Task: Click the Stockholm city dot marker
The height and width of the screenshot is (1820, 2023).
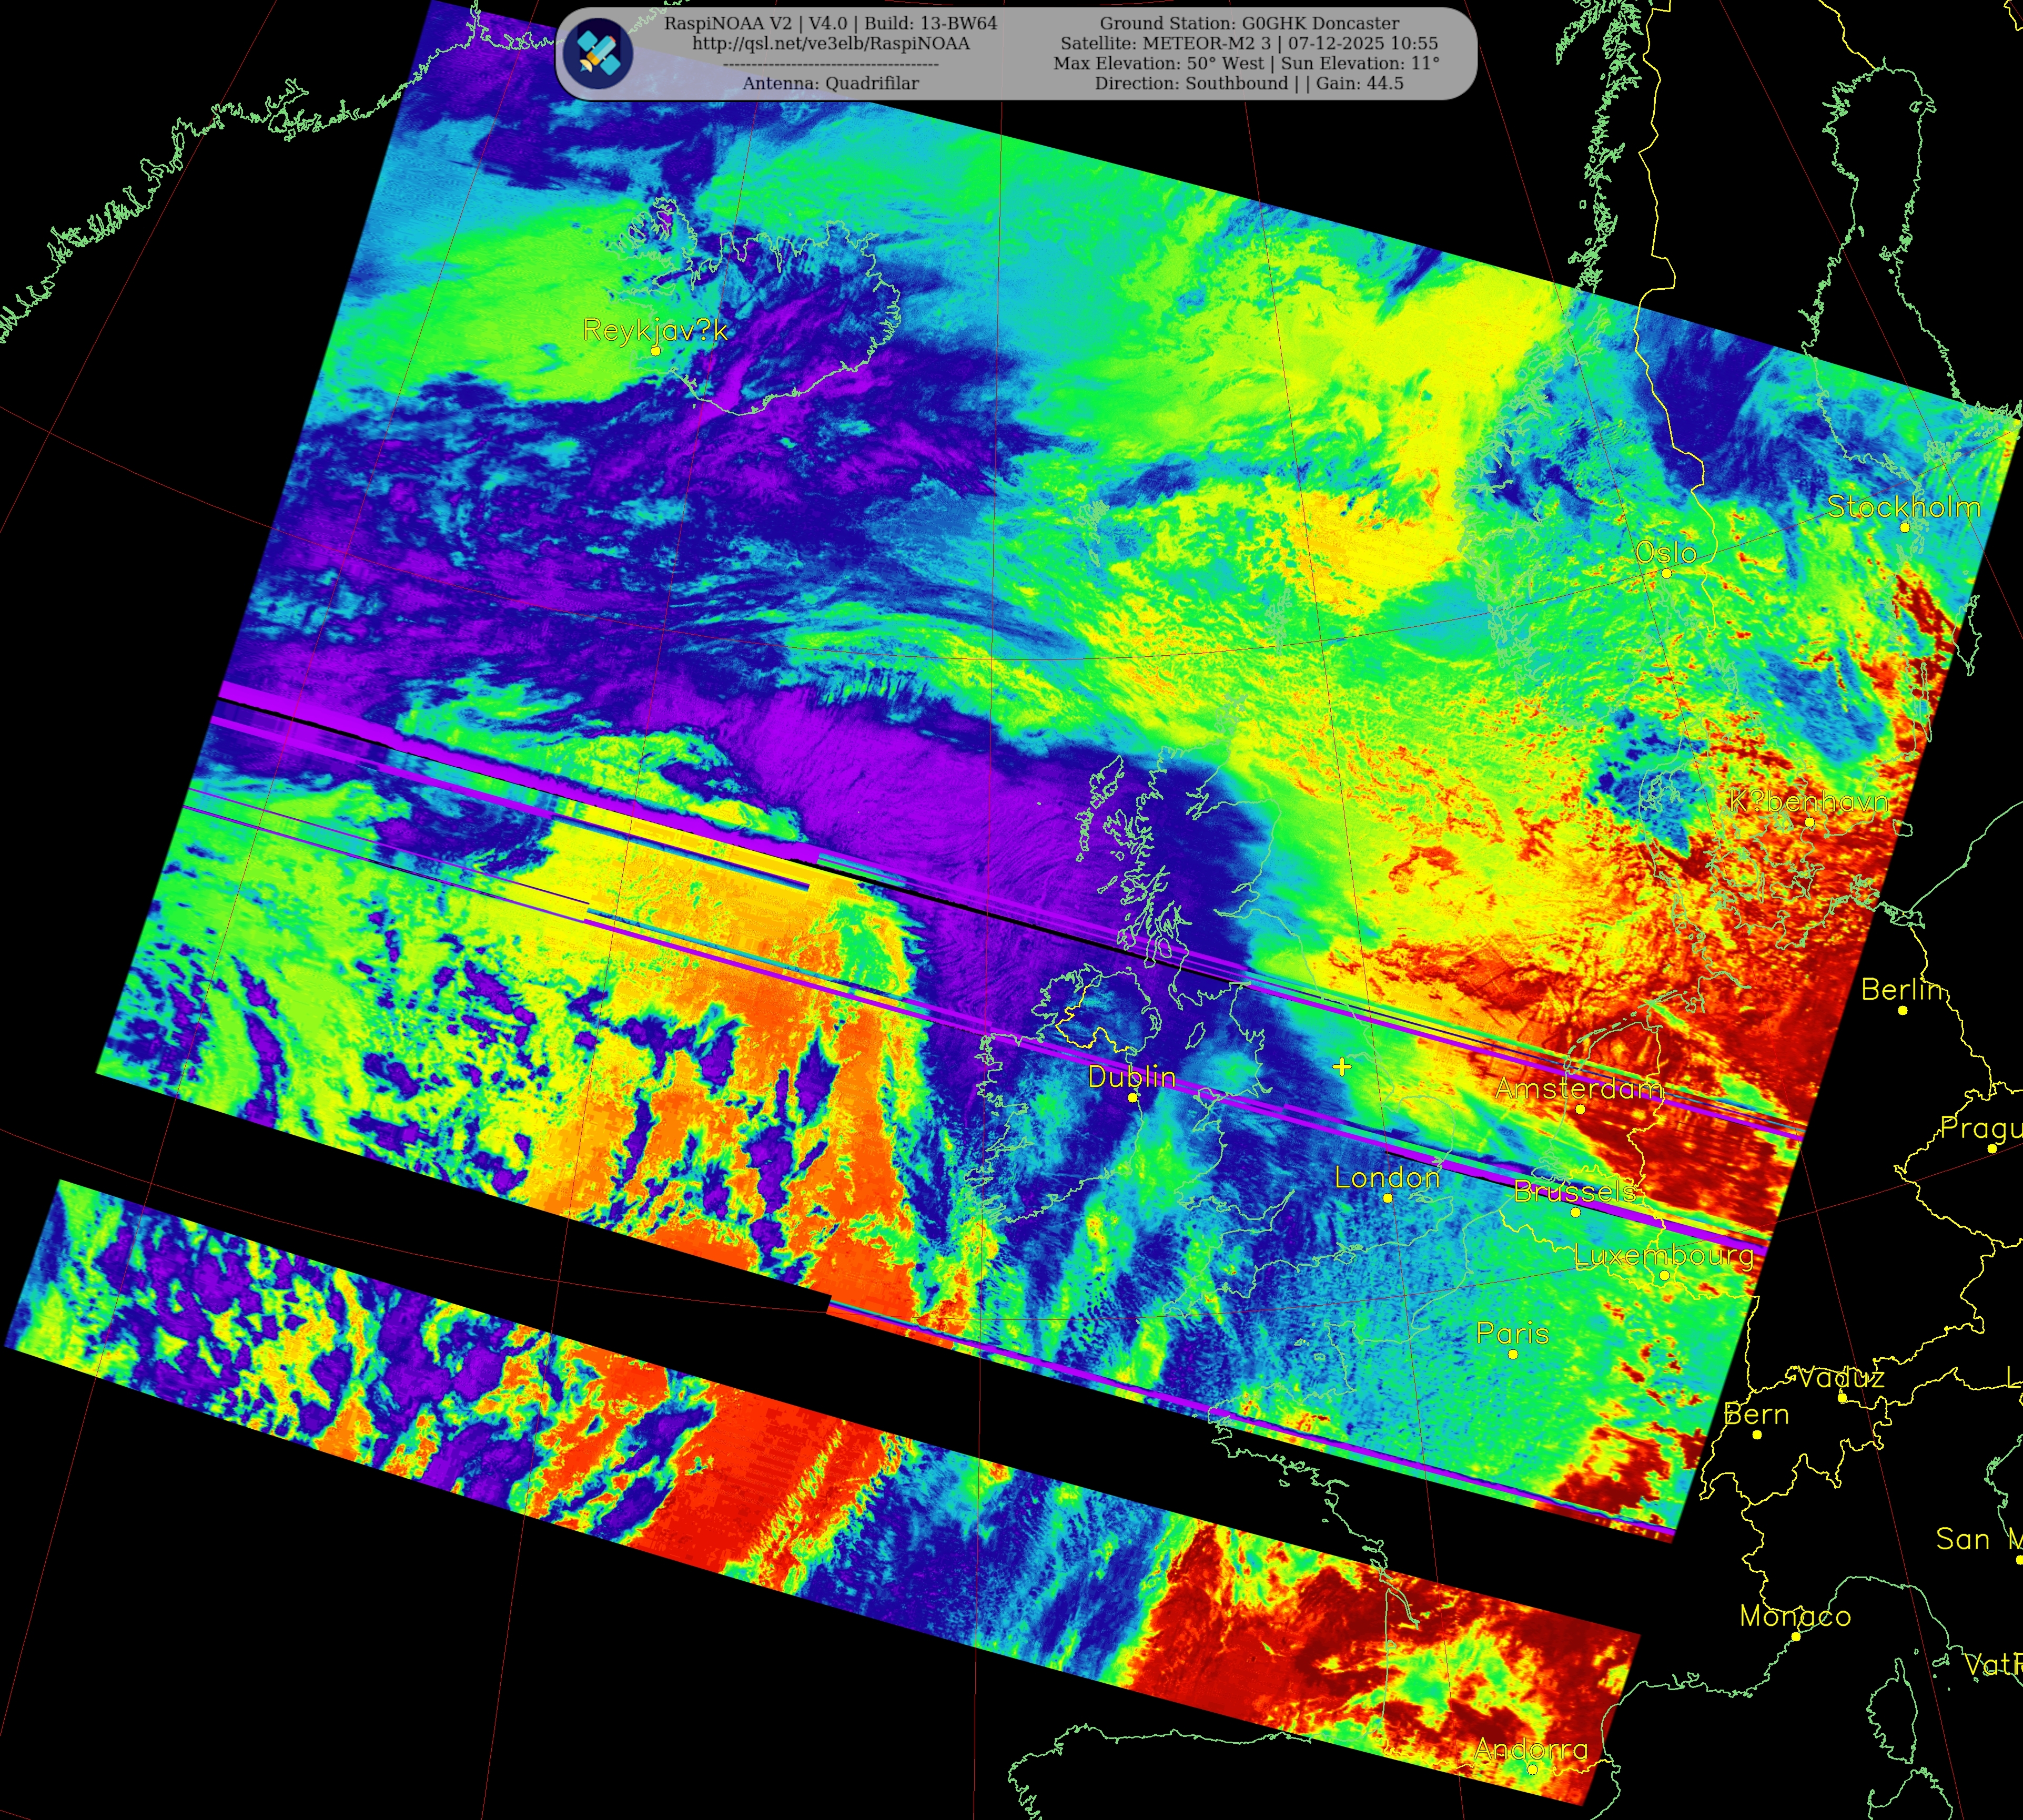Action: (x=1905, y=527)
